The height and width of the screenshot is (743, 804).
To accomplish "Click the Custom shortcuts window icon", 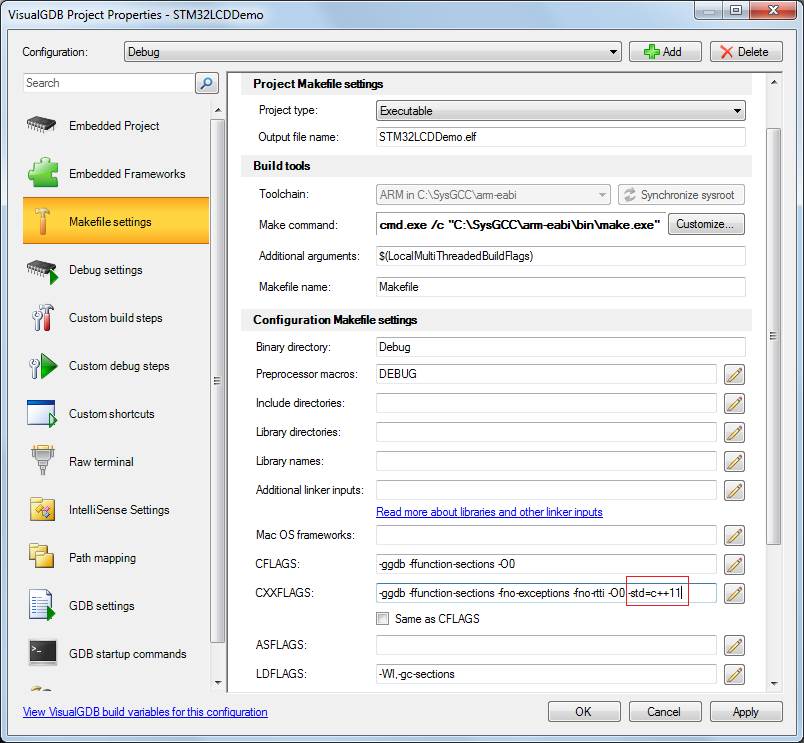I will (42, 413).
